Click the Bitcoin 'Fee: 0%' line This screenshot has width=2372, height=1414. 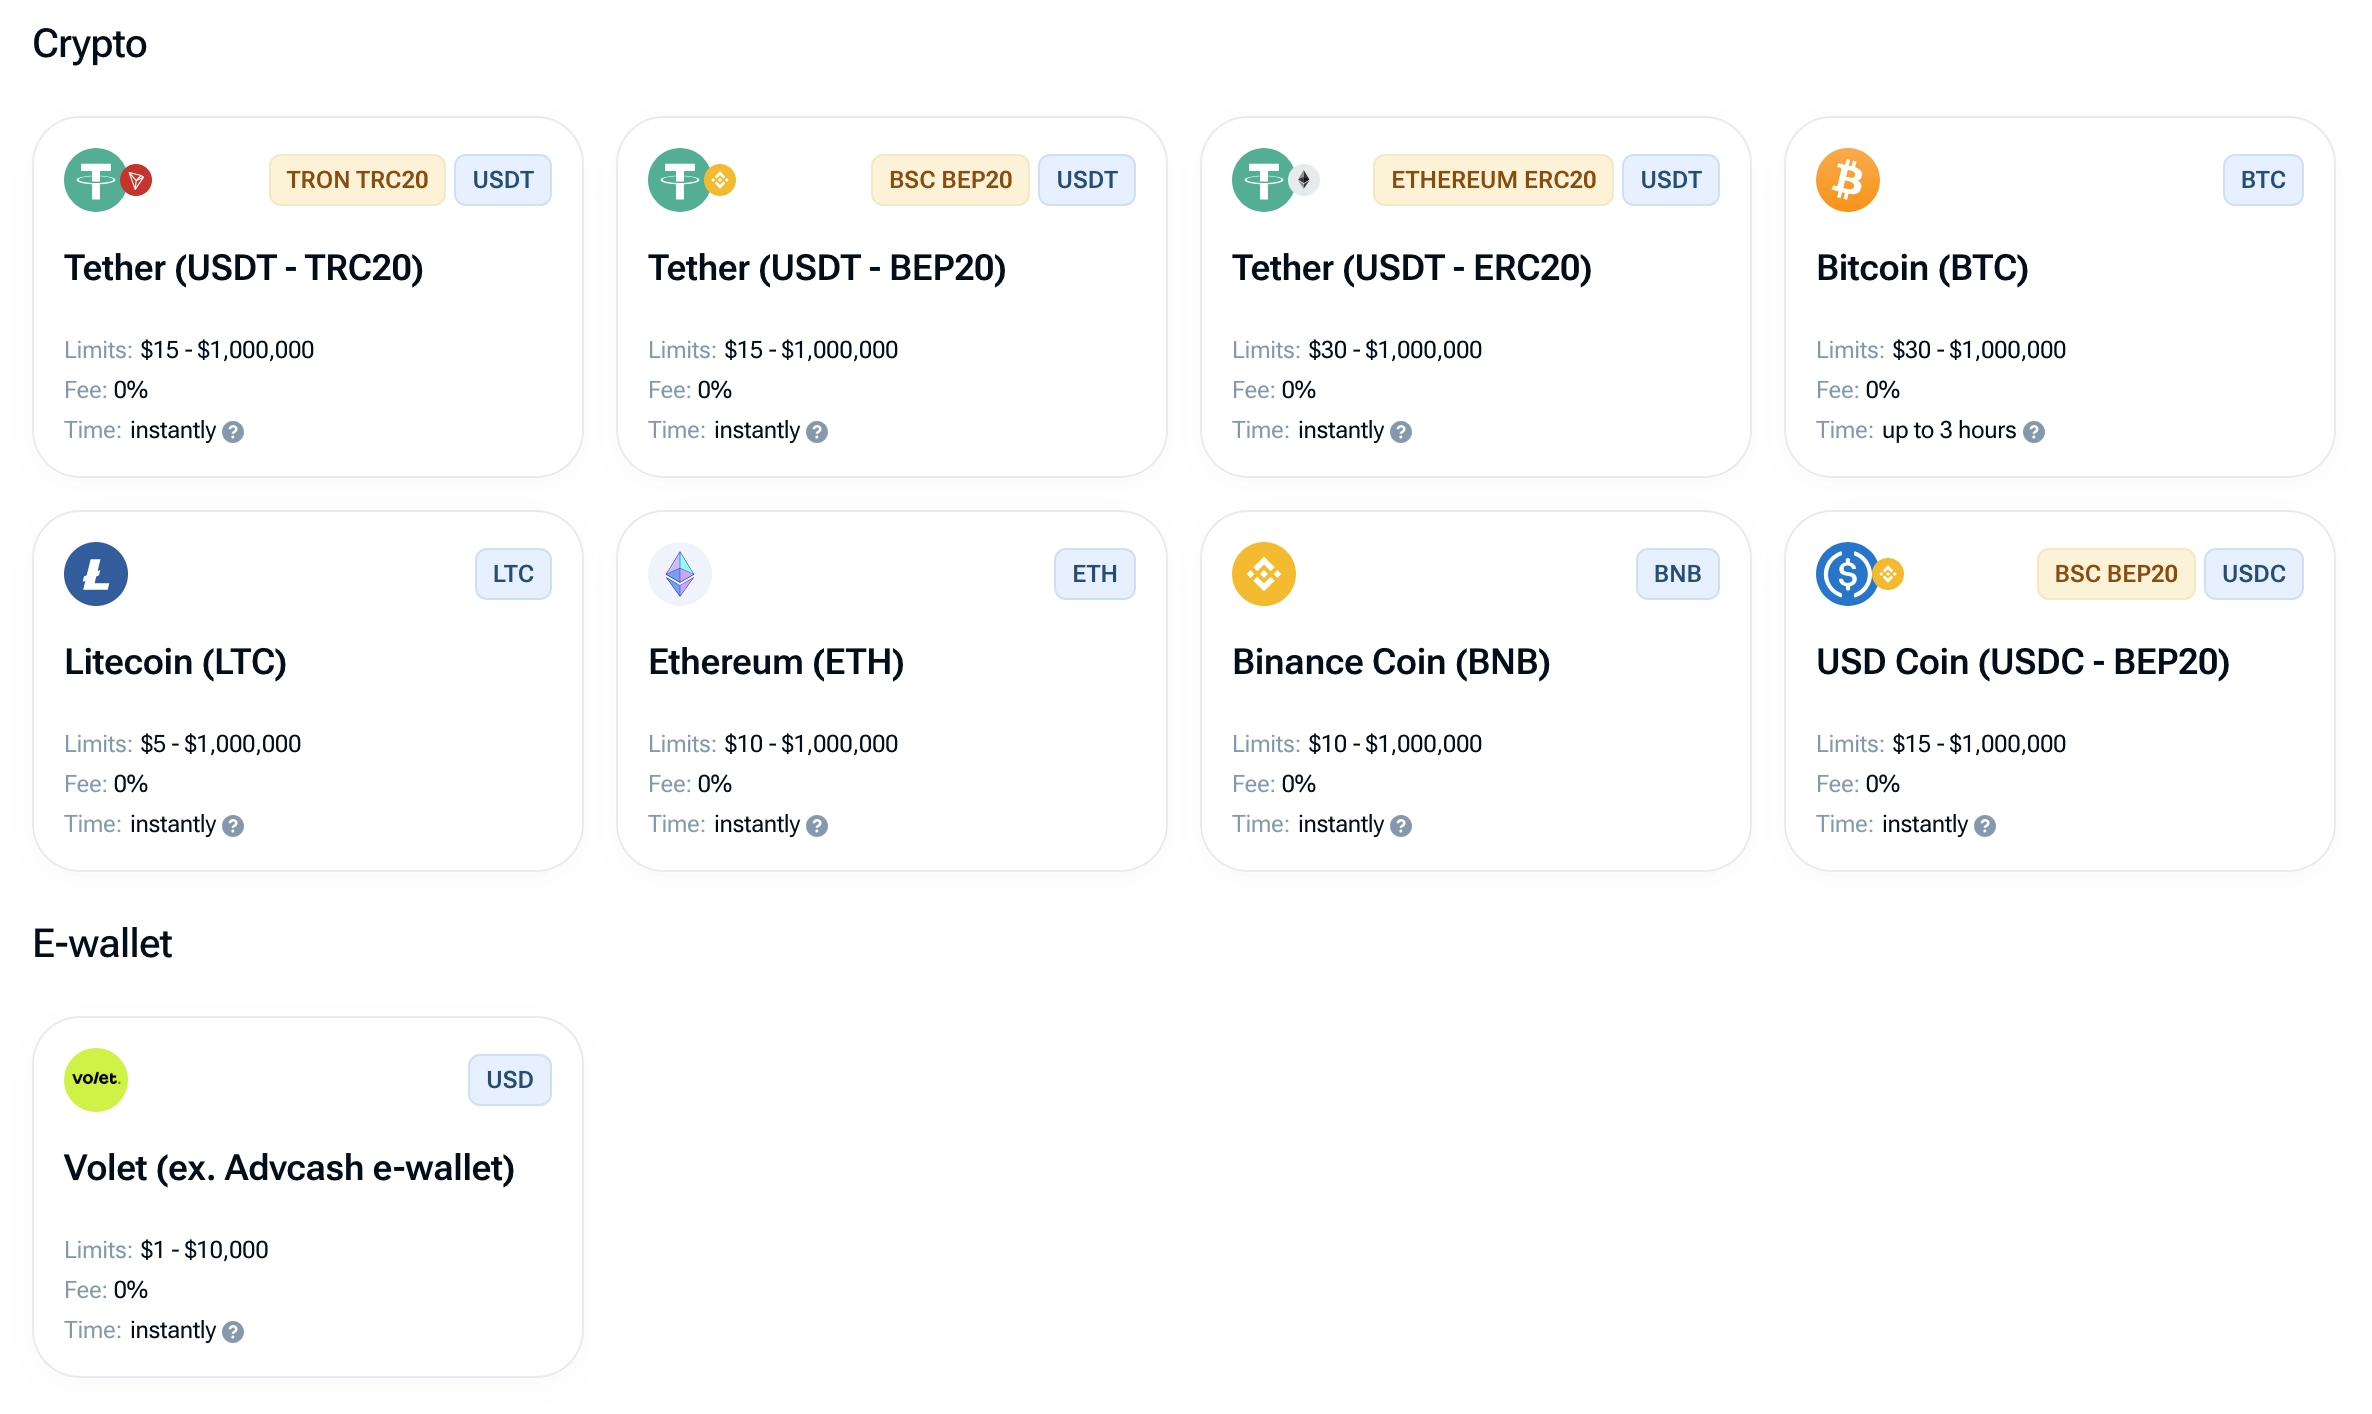[x=1858, y=390]
